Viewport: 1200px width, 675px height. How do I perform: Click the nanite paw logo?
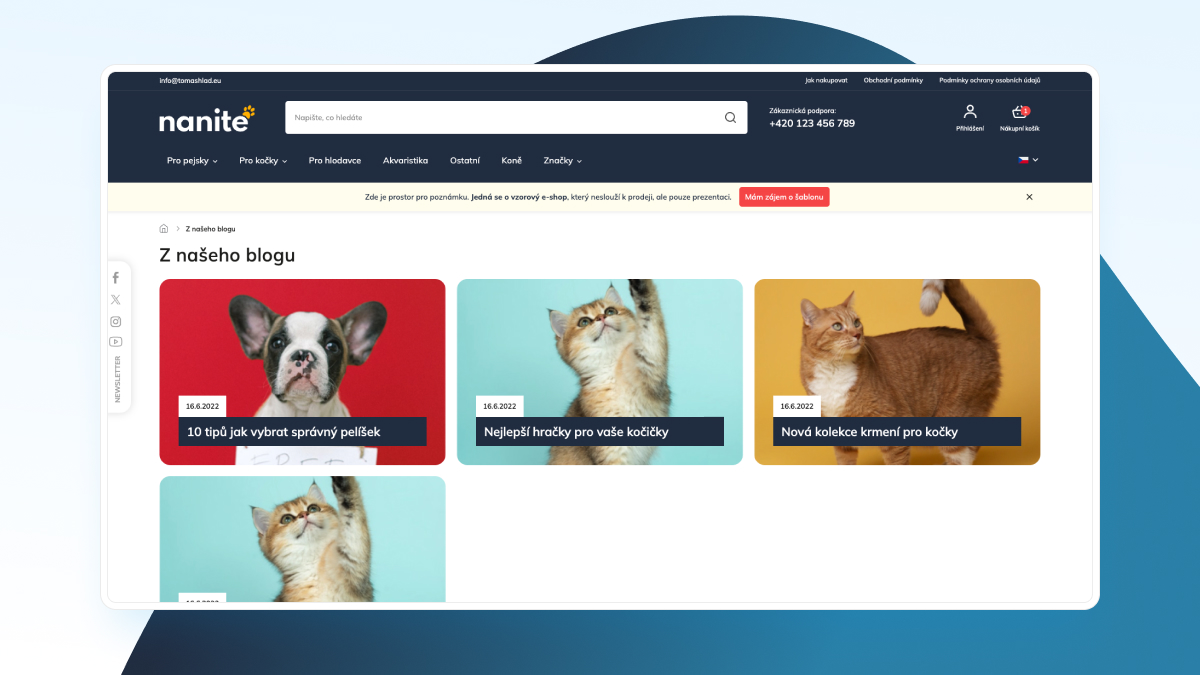point(207,118)
